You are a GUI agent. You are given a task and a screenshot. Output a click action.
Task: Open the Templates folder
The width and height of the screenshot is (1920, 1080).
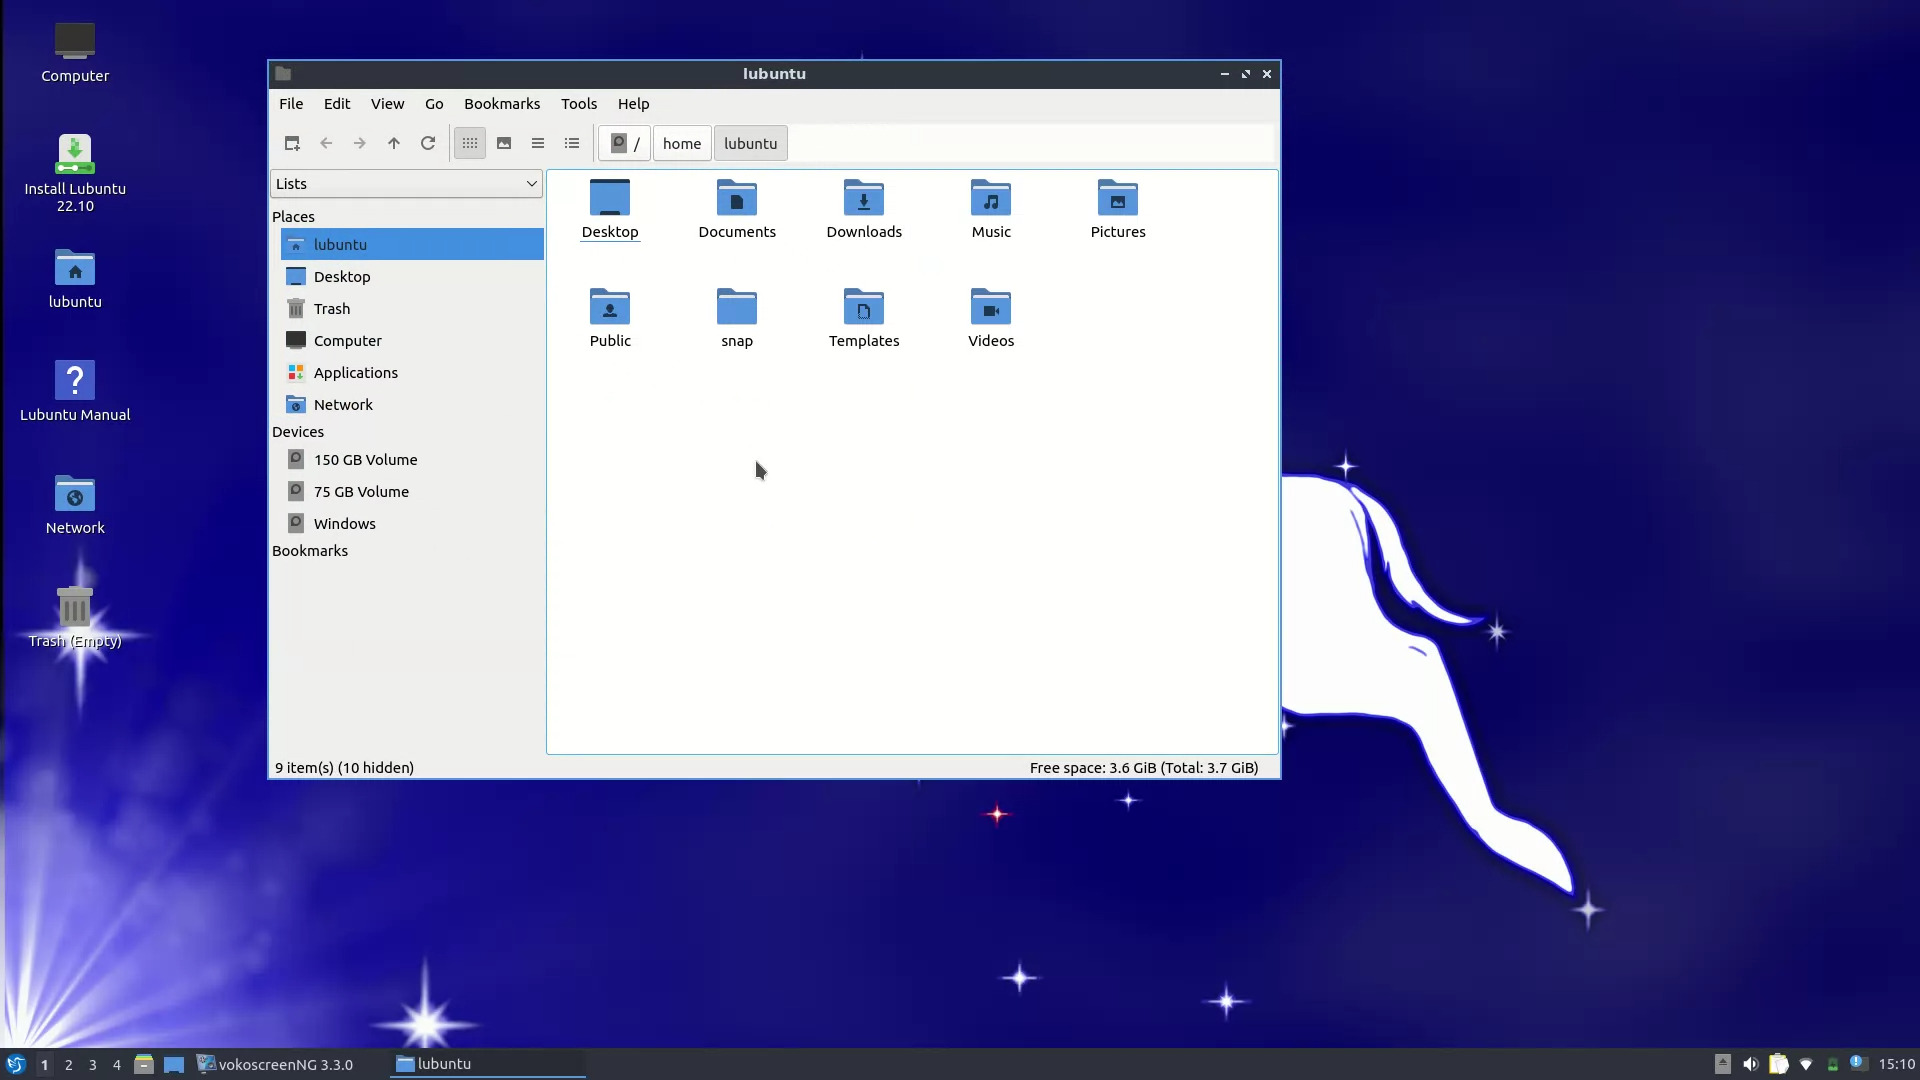click(x=864, y=318)
